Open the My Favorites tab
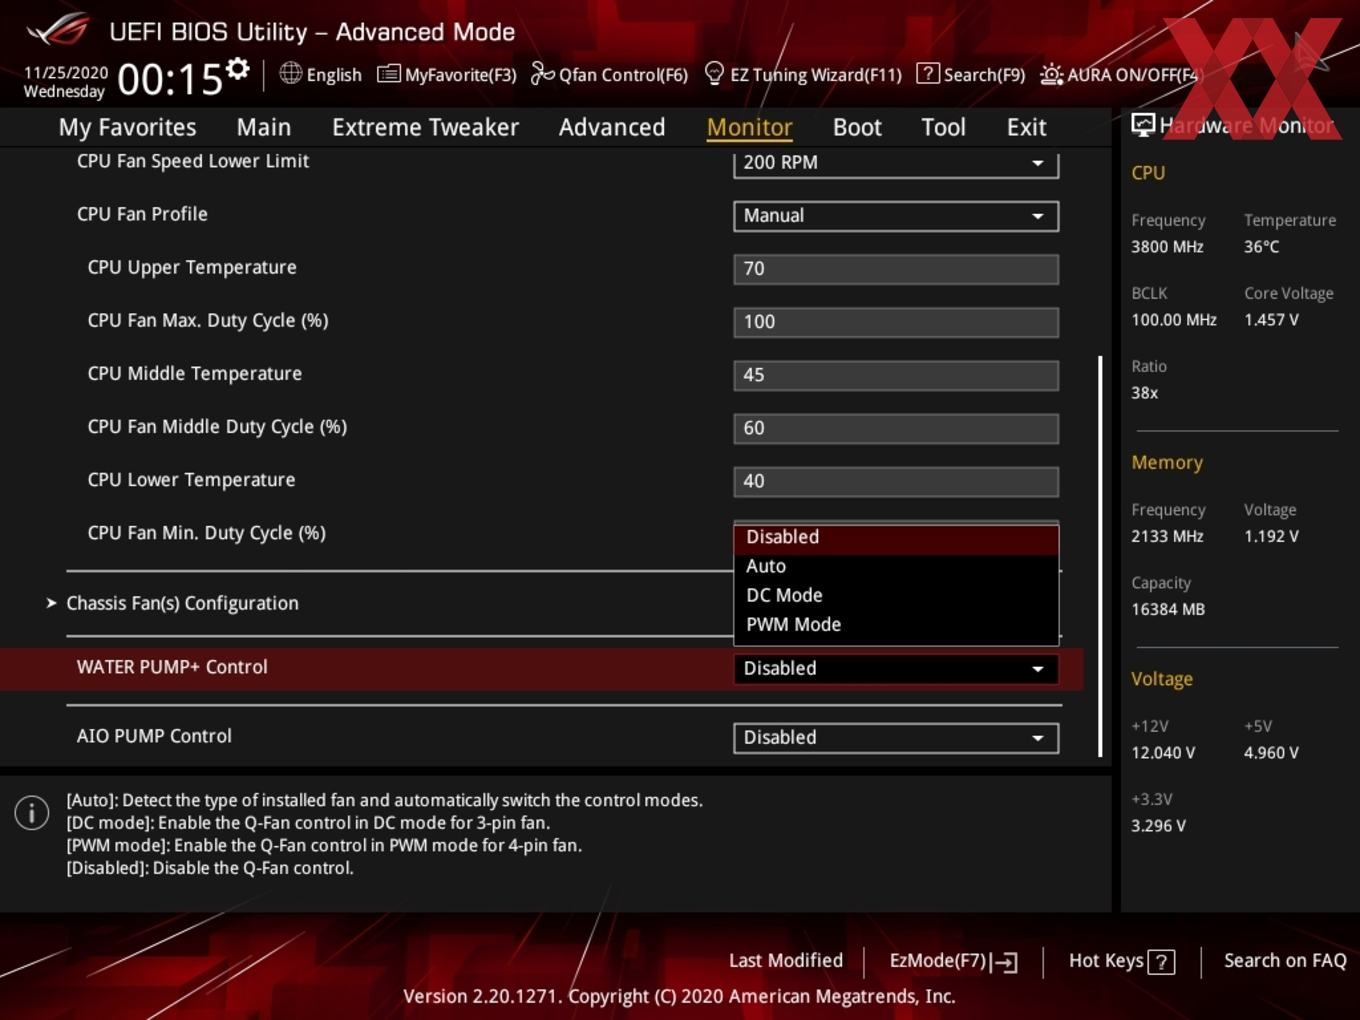Image resolution: width=1360 pixels, height=1020 pixels. coord(127,127)
